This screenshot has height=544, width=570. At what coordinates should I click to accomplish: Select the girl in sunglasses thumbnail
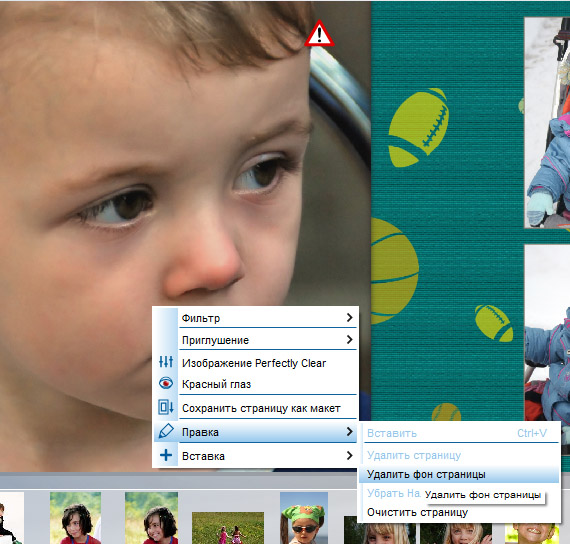point(304,518)
